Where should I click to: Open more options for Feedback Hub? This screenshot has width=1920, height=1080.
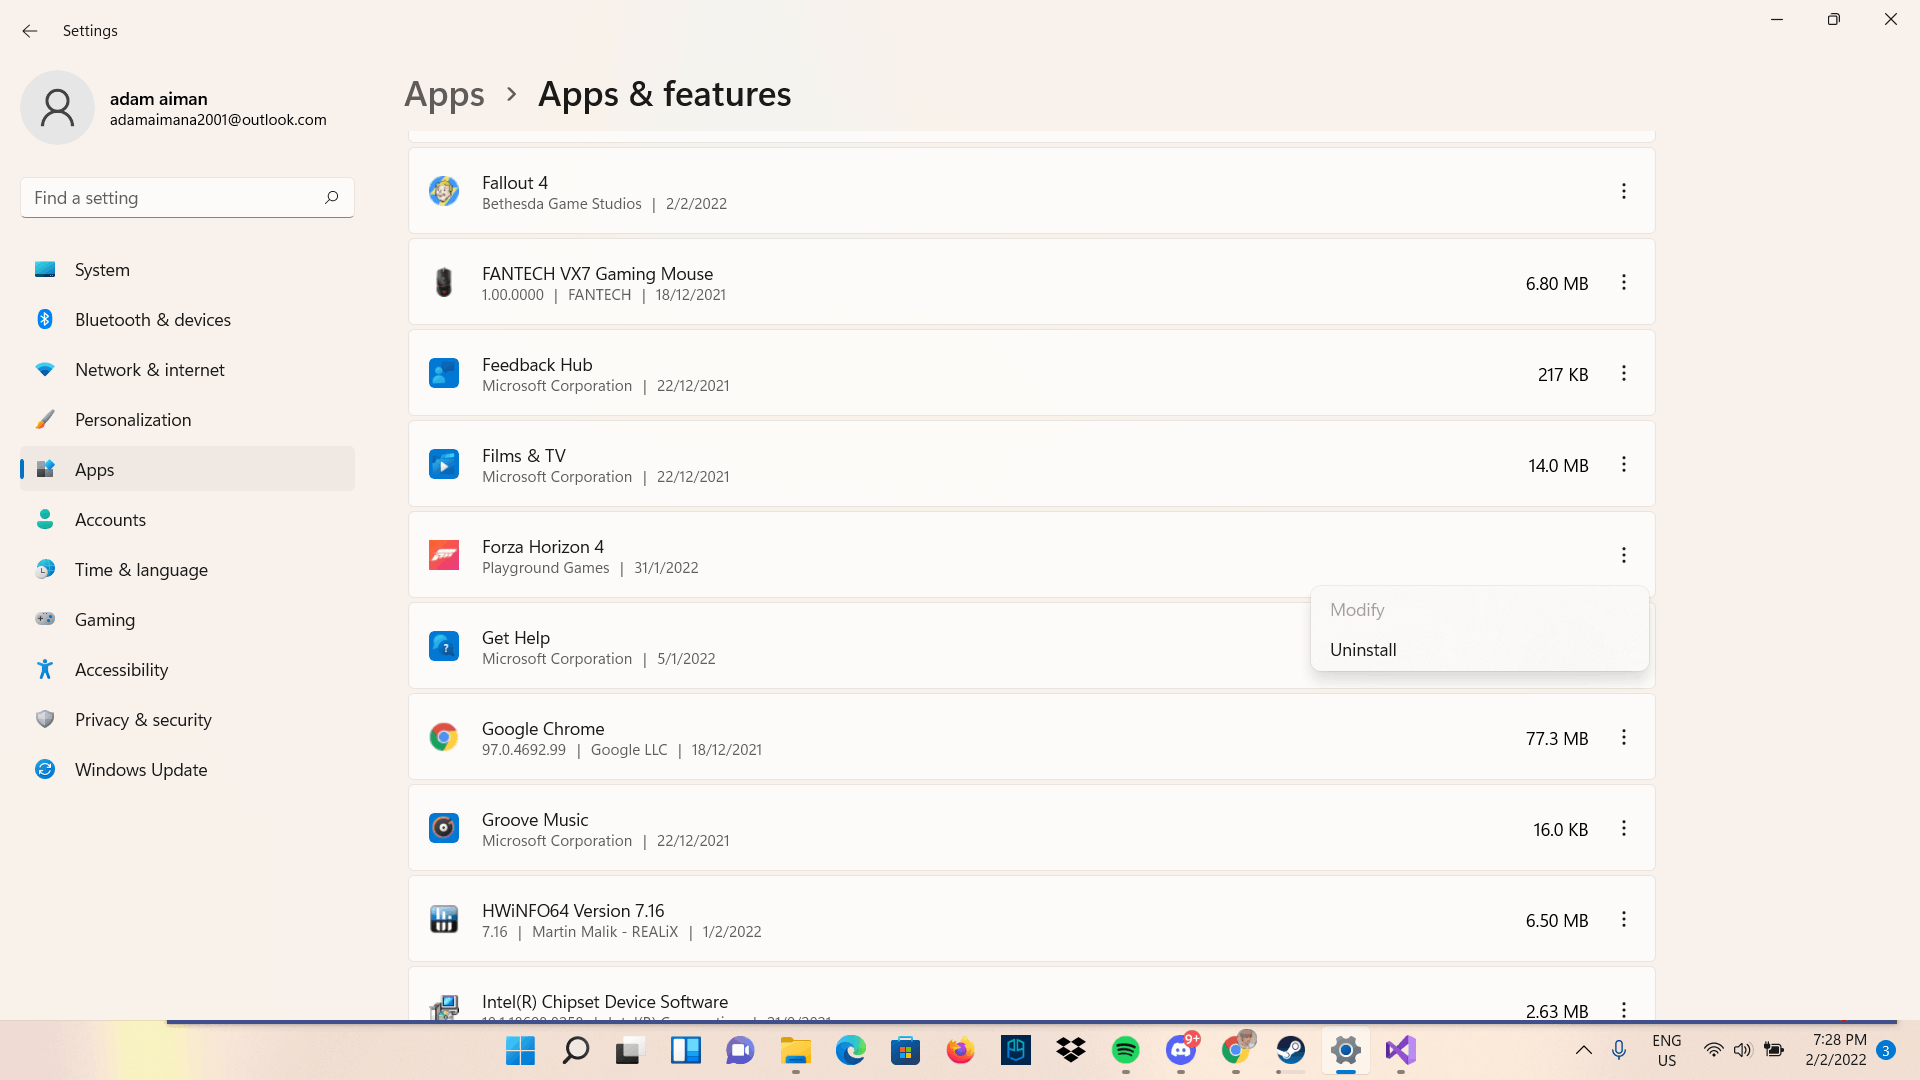coord(1624,373)
